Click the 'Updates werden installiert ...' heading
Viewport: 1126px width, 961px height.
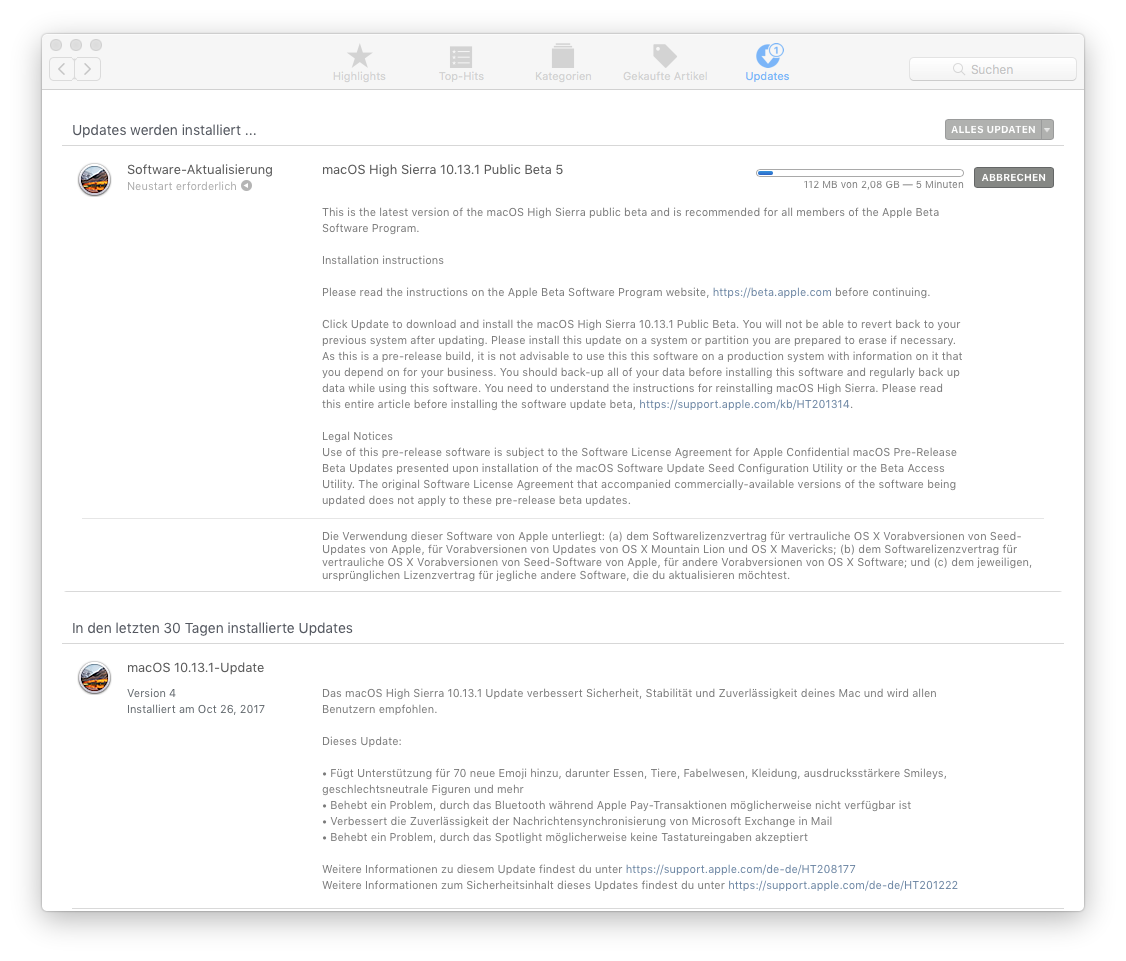click(x=164, y=130)
